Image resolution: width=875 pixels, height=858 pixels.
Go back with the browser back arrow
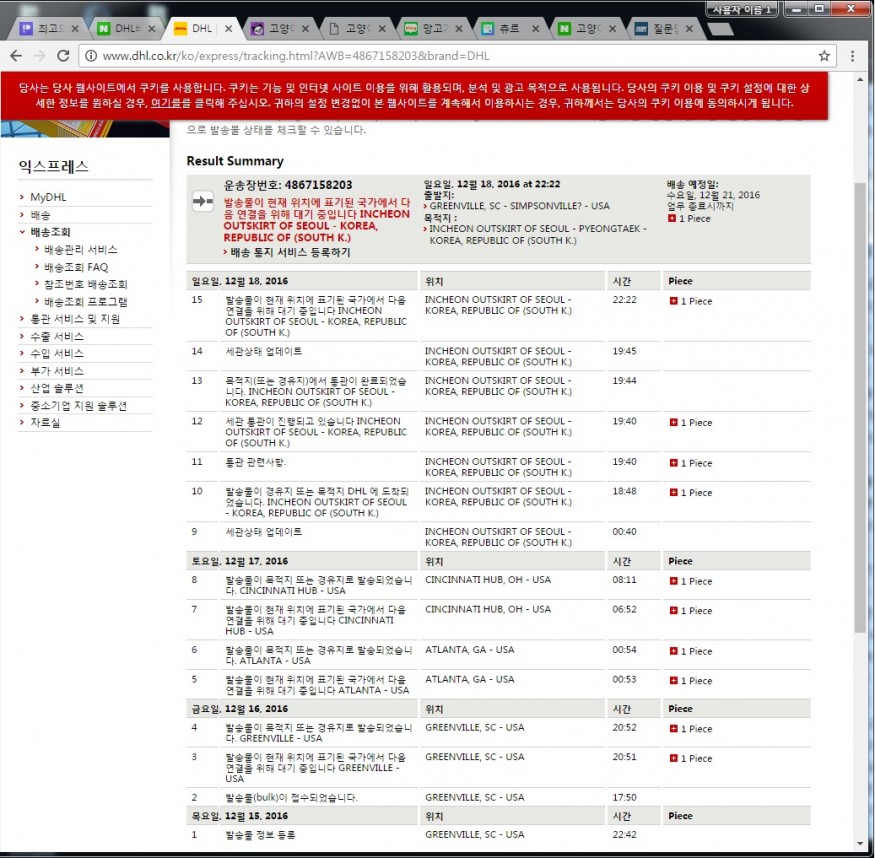pos(16,56)
